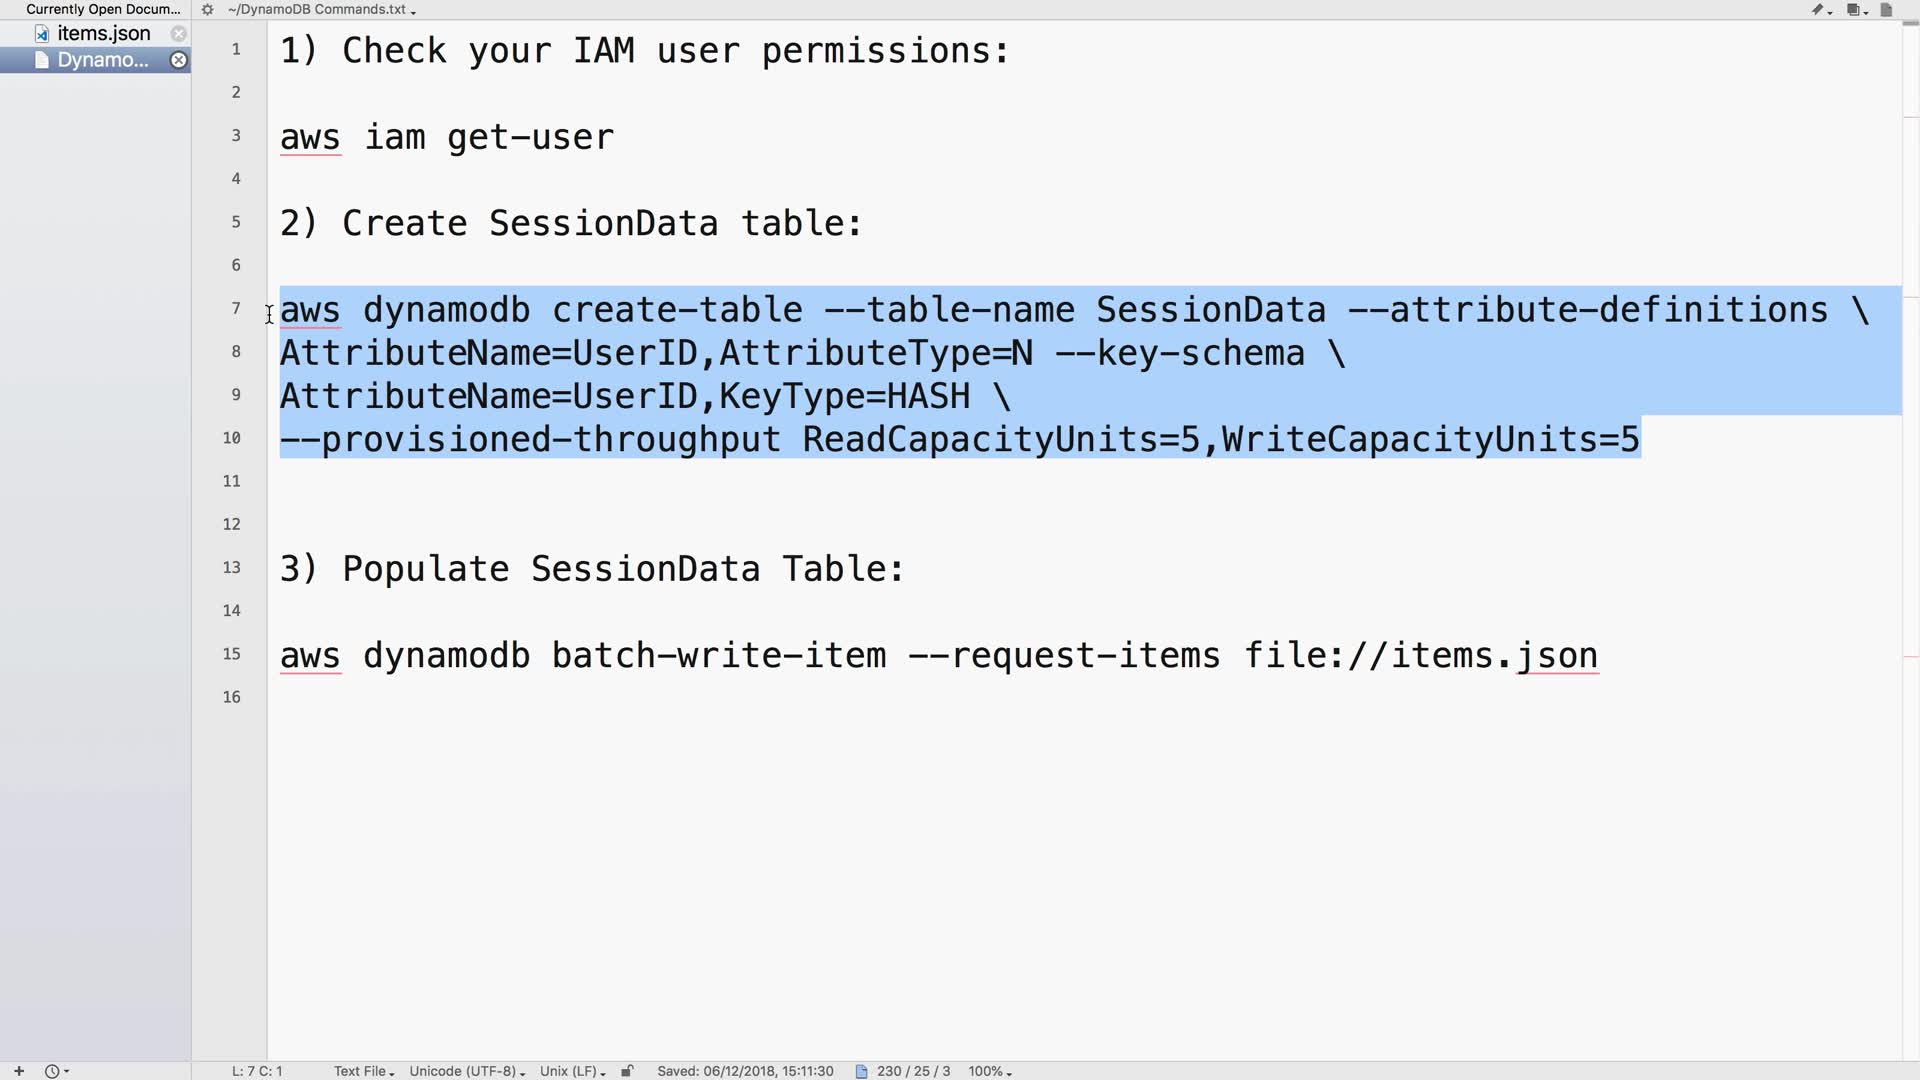Screen dimensions: 1920x1080
Task: Close the DynamoDB Commands document in sidebar
Action: click(178, 60)
